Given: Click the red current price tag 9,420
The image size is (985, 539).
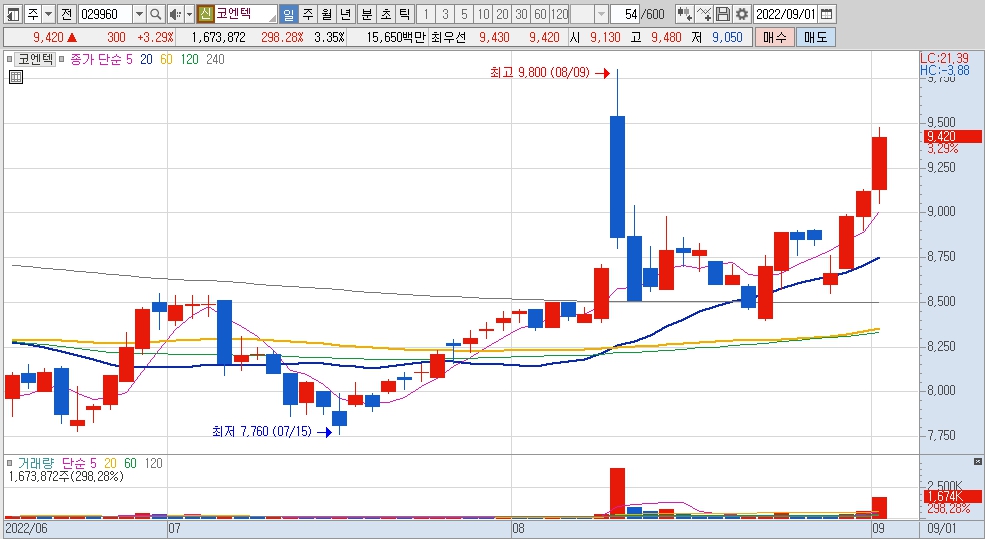Looking at the screenshot, I should 953,136.
